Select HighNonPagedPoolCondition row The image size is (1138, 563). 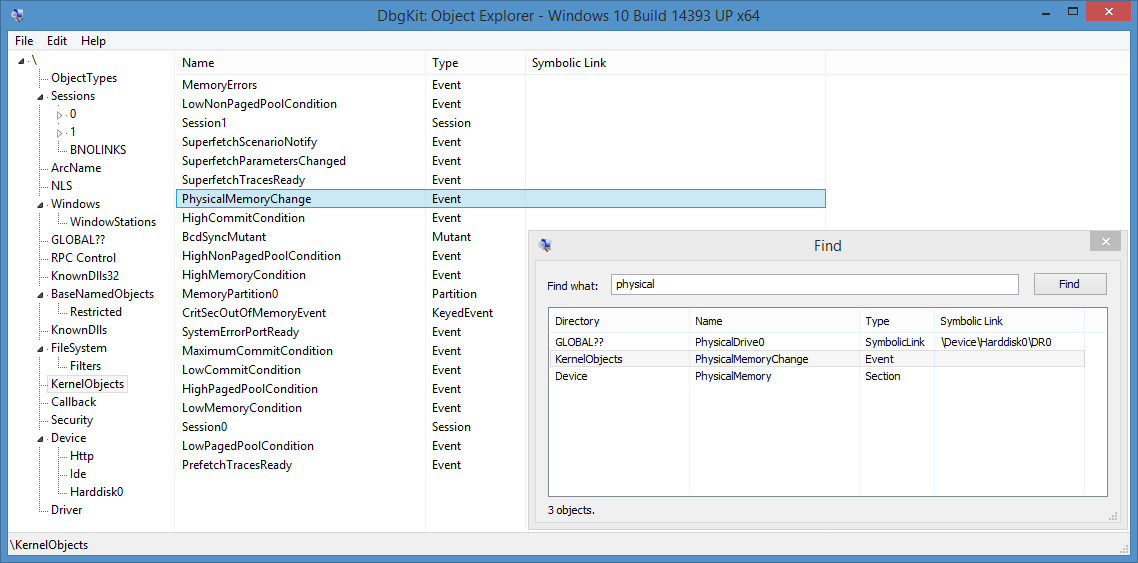[x=352, y=255]
